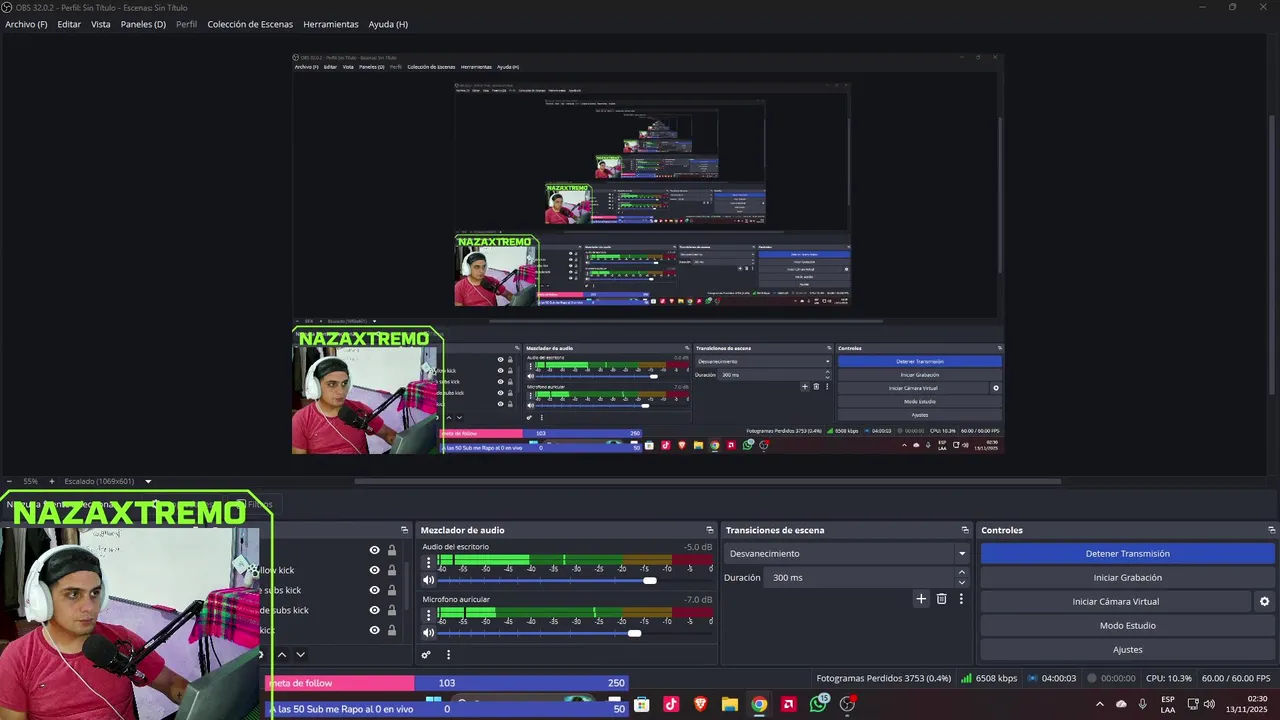The width and height of the screenshot is (1280, 720).
Task: Zoom out the preview with minus icon
Action: pyautogui.click(x=9, y=481)
